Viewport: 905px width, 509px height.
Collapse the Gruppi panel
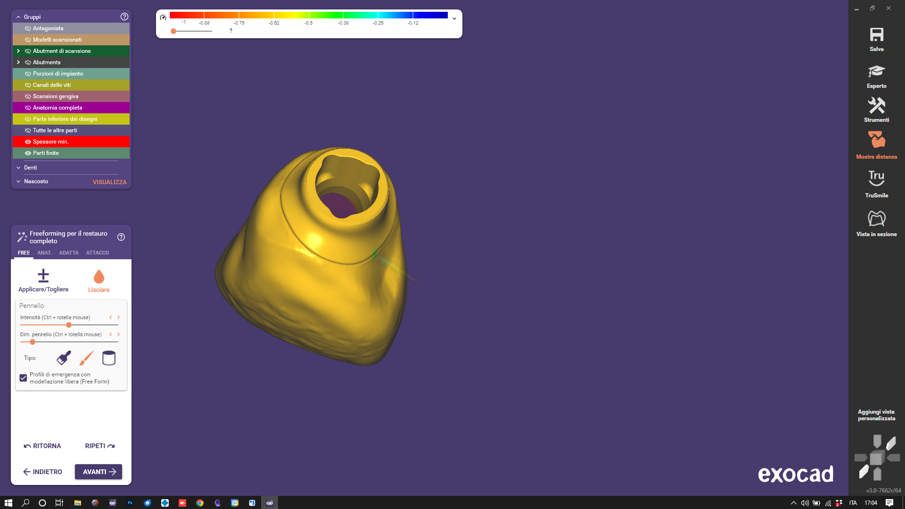click(x=18, y=17)
